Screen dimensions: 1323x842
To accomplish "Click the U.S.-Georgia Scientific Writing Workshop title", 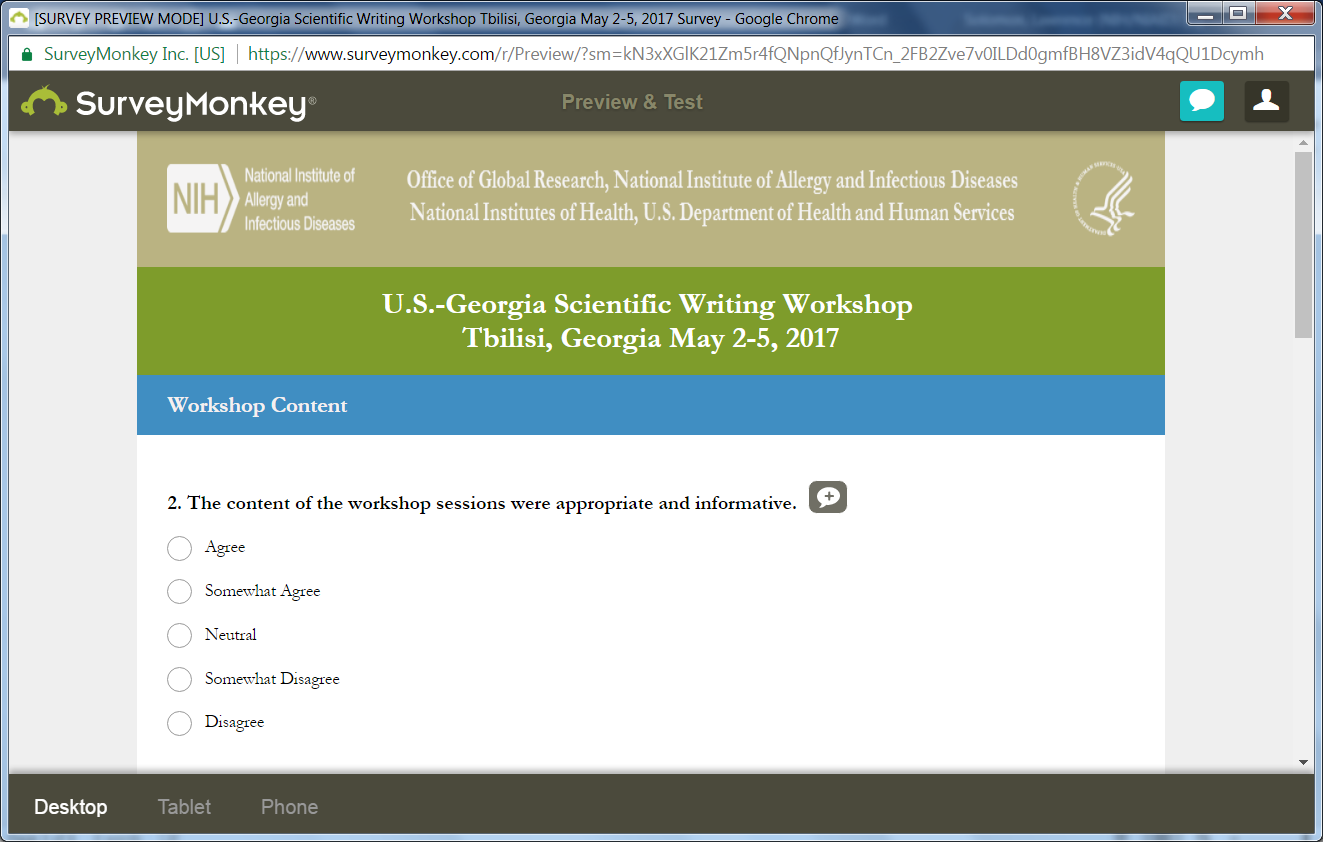I will [x=647, y=304].
